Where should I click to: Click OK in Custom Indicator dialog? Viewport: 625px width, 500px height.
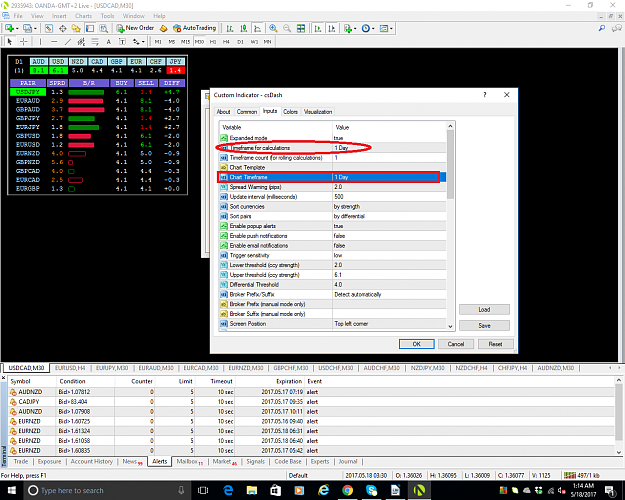pyautogui.click(x=417, y=344)
